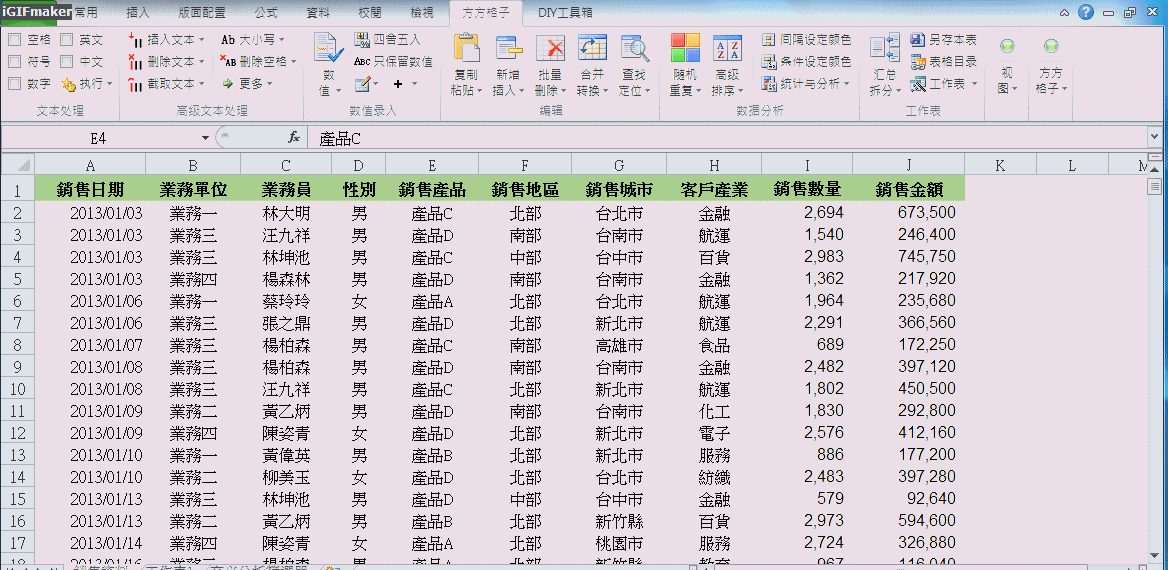Click in the formula bar showing 產品C

coord(726,138)
